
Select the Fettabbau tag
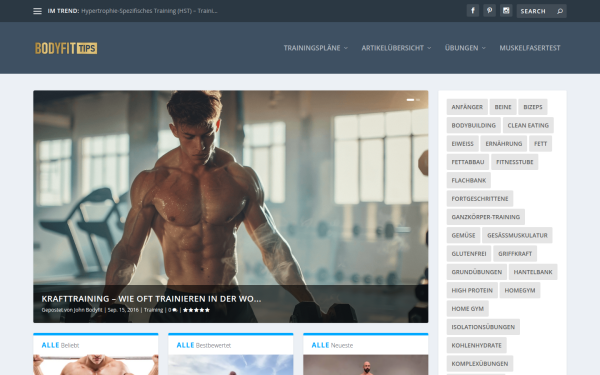(468, 162)
